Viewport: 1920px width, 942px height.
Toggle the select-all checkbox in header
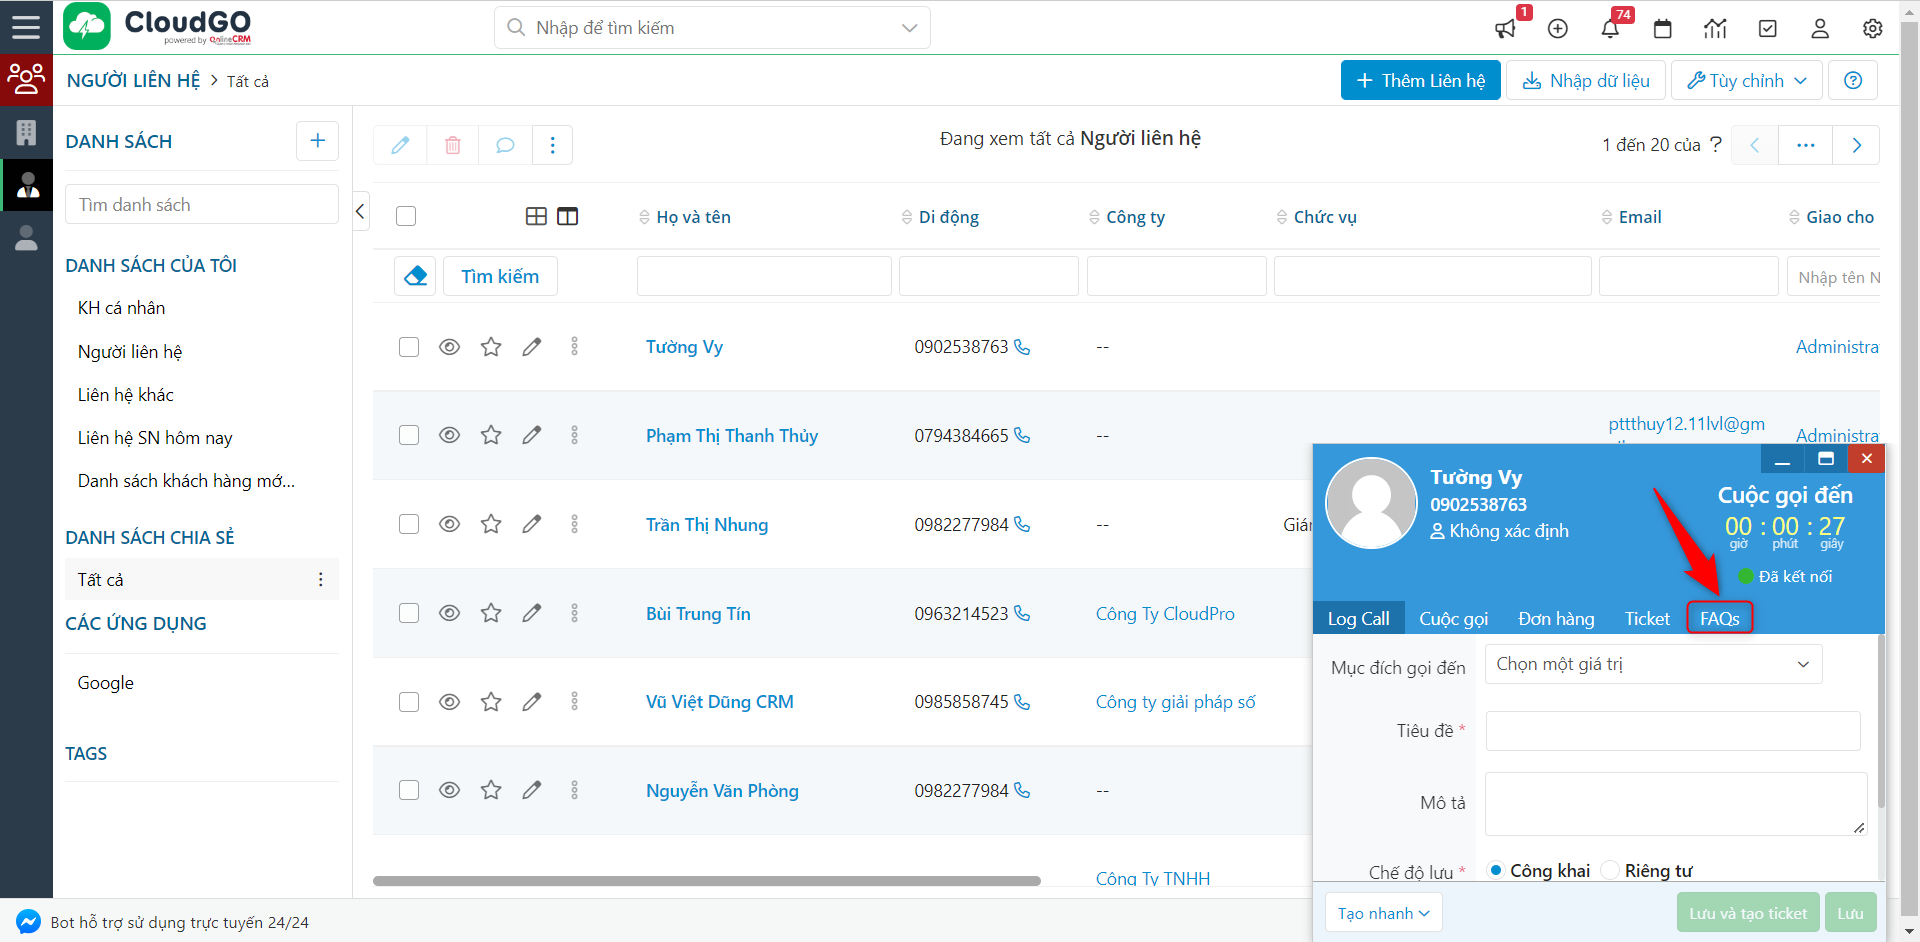click(x=406, y=216)
